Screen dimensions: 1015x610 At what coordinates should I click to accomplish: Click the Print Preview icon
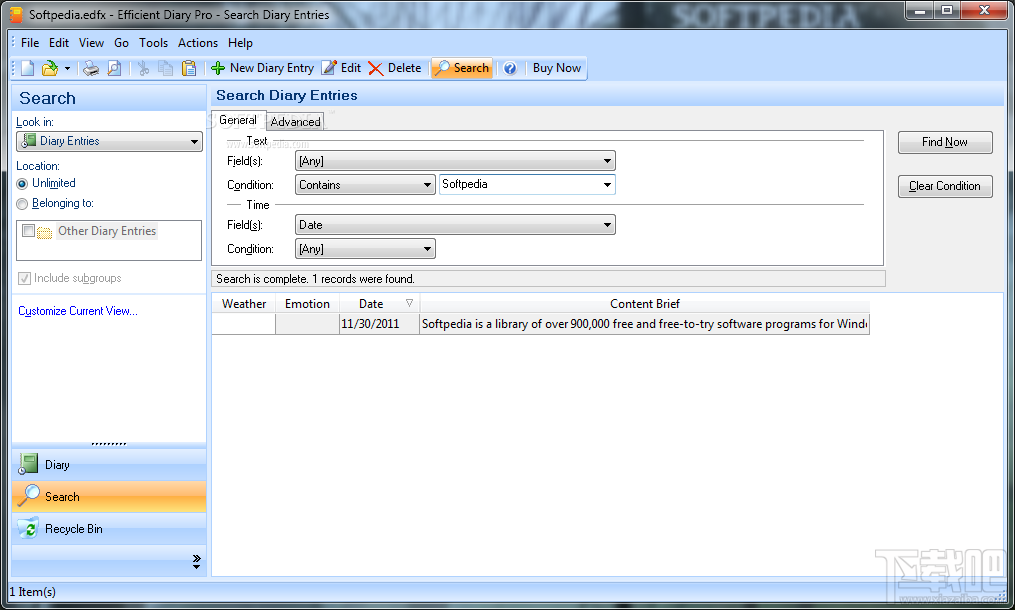coord(113,68)
